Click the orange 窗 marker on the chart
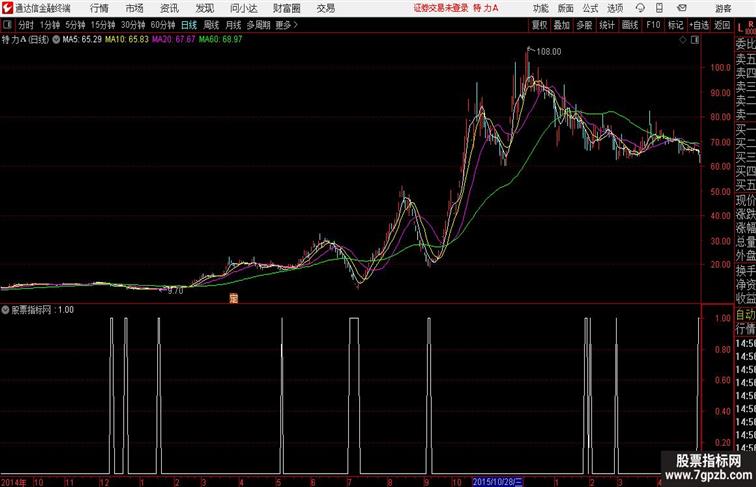This screenshot has height=487, width=756. tap(233, 298)
